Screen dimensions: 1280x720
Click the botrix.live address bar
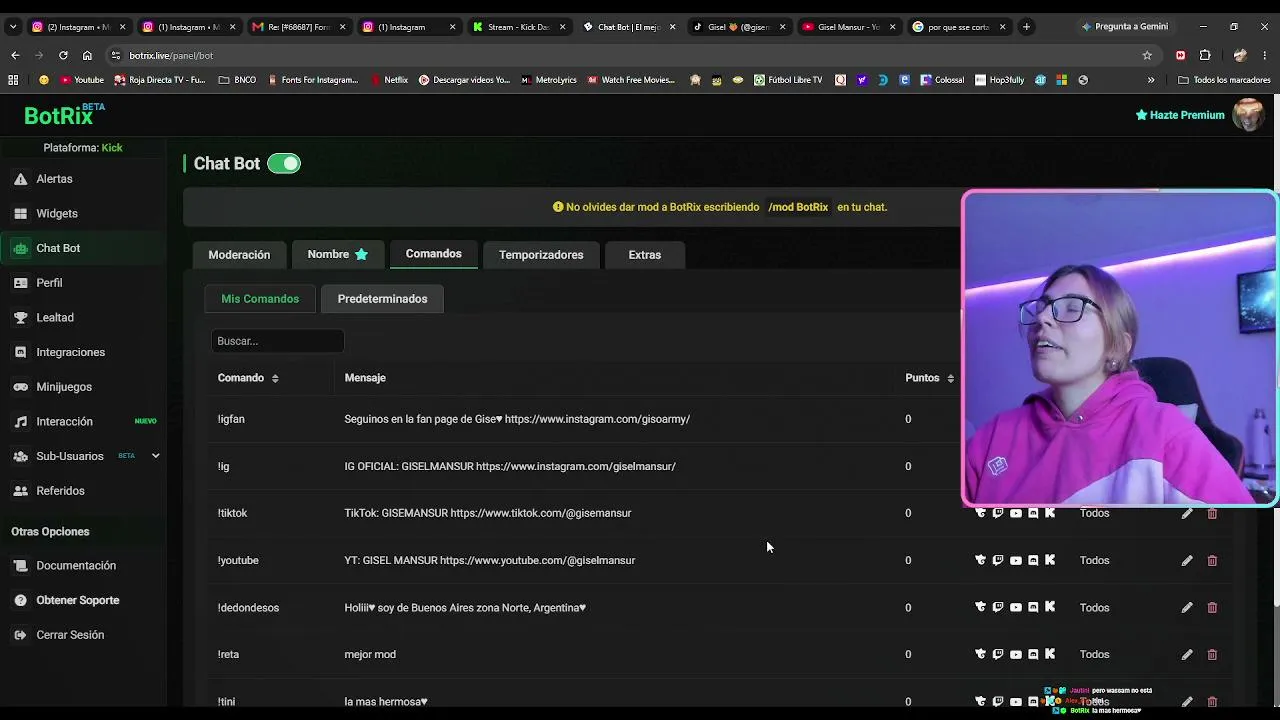pos(630,55)
